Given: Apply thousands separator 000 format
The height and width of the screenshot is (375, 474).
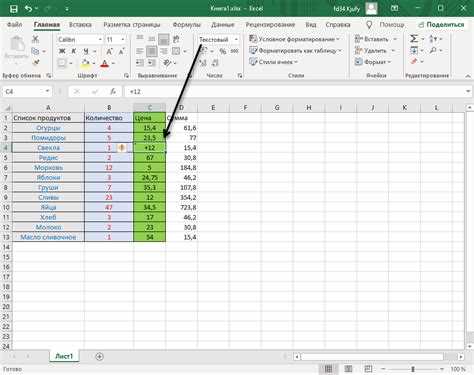Looking at the screenshot, I should [235, 51].
